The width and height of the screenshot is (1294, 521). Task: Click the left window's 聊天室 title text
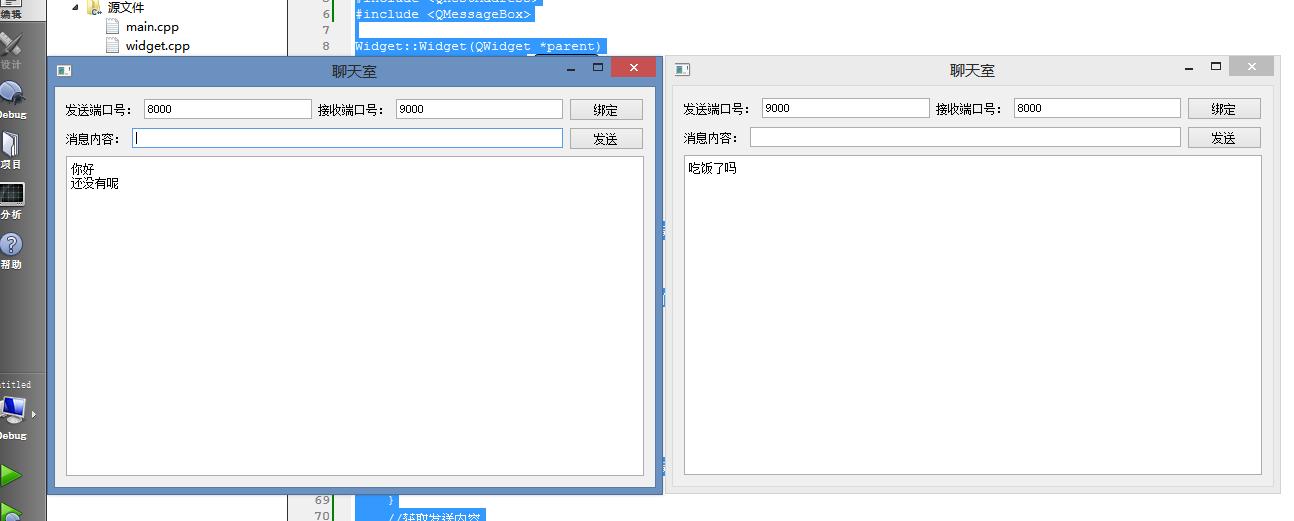point(355,71)
